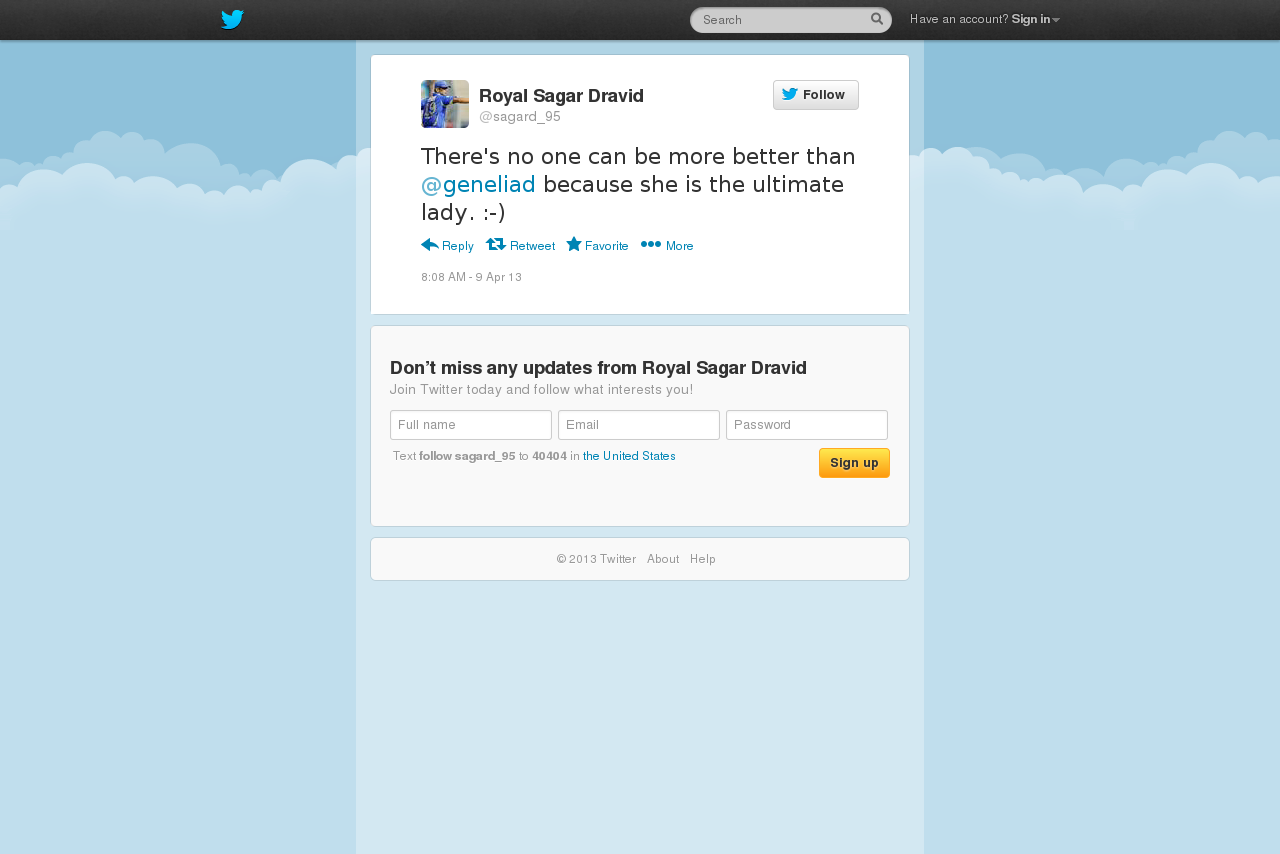This screenshot has height=854, width=1280.
Task: Click the © 2013 Twitter footer text
Action: pos(596,559)
